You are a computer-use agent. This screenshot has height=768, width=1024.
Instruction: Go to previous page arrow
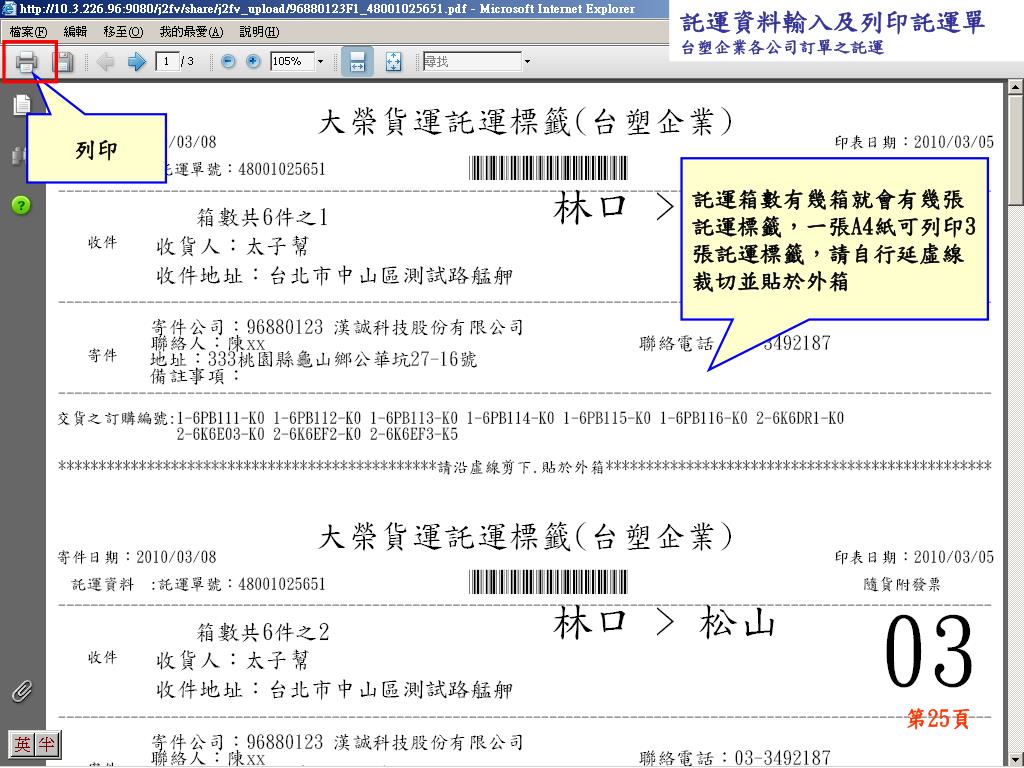pyautogui.click(x=105, y=62)
